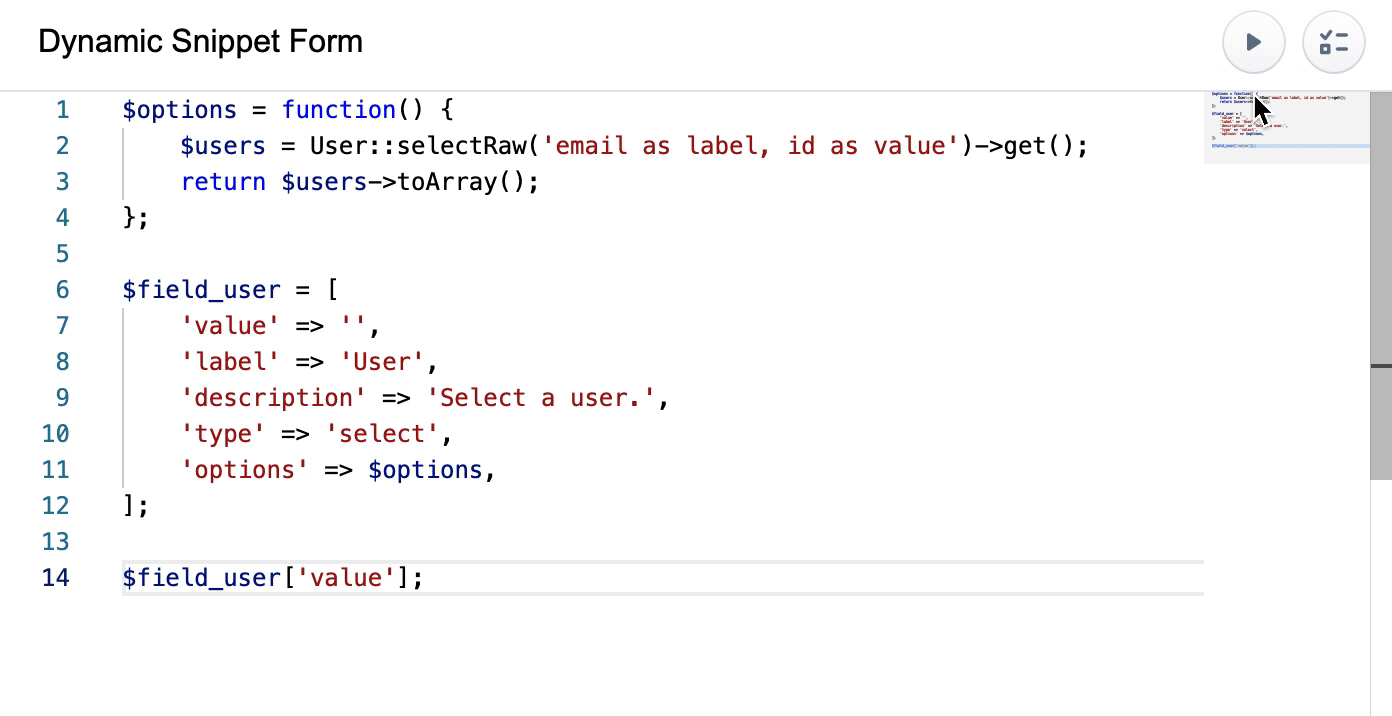Click line number 1 in the gutter

coord(62,110)
